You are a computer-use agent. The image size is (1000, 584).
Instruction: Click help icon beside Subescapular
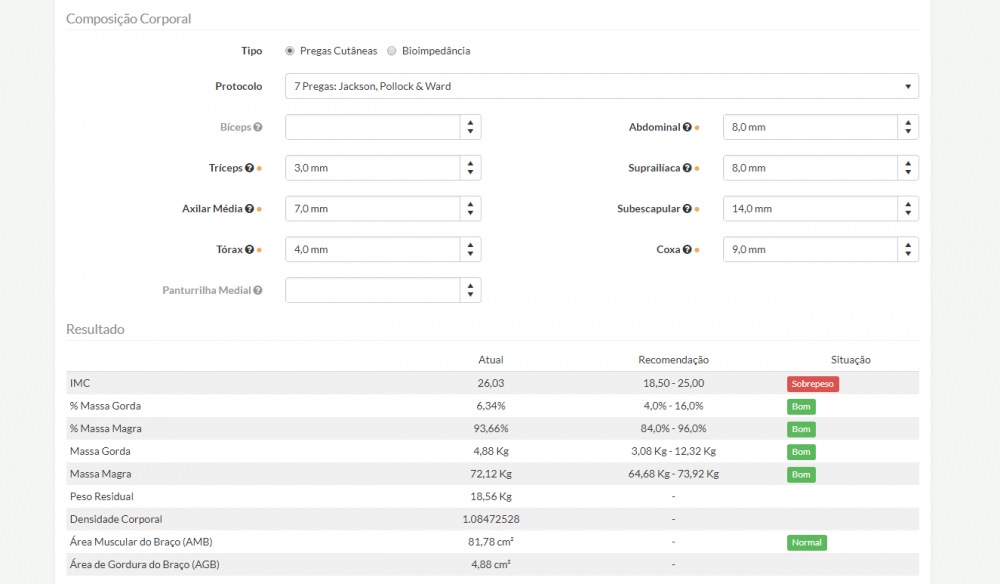click(x=687, y=209)
